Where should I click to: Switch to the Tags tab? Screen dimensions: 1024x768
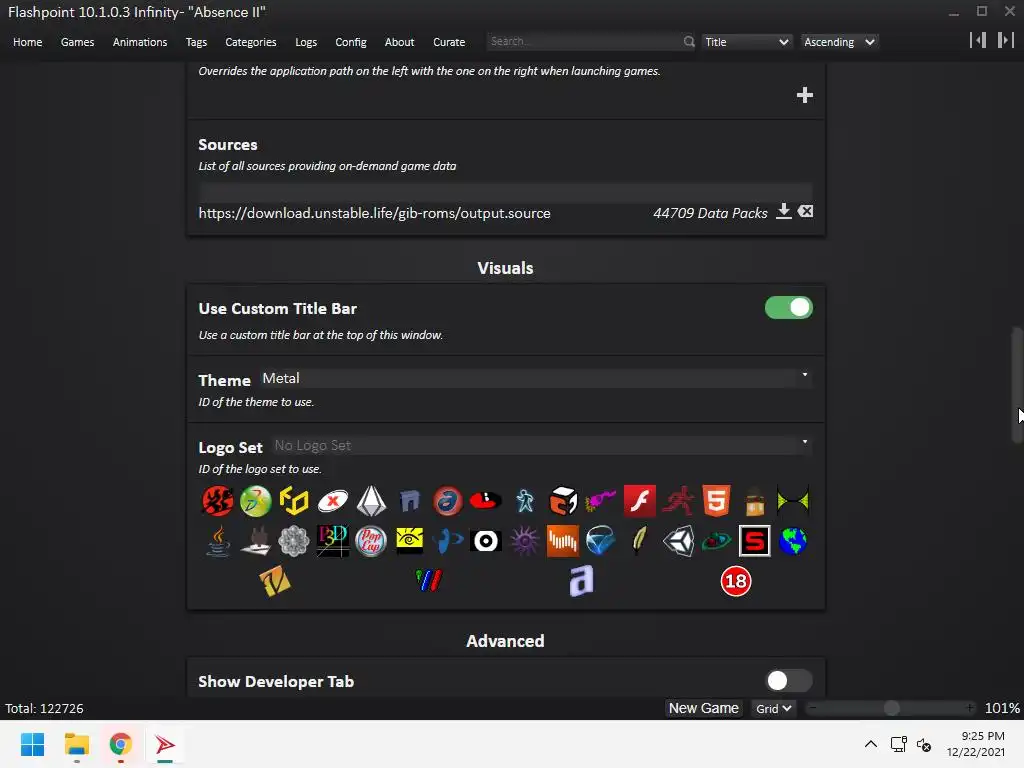coord(196,42)
